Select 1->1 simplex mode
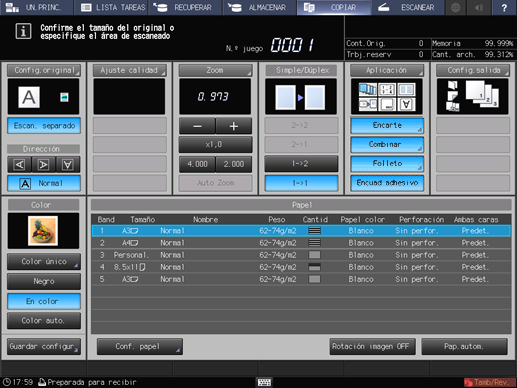This screenshot has height=388, width=517. [301, 183]
